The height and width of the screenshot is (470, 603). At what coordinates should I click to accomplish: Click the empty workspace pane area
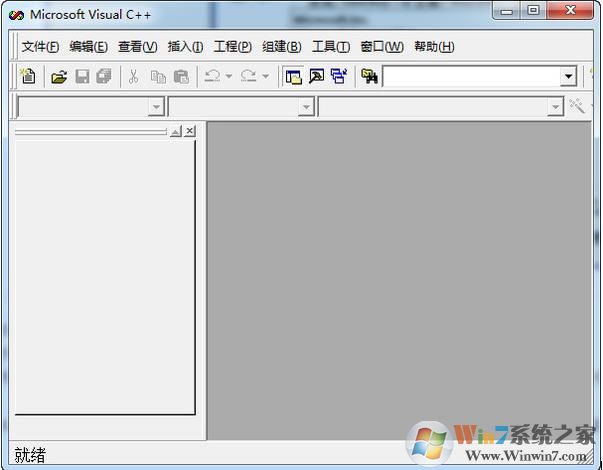[105, 277]
